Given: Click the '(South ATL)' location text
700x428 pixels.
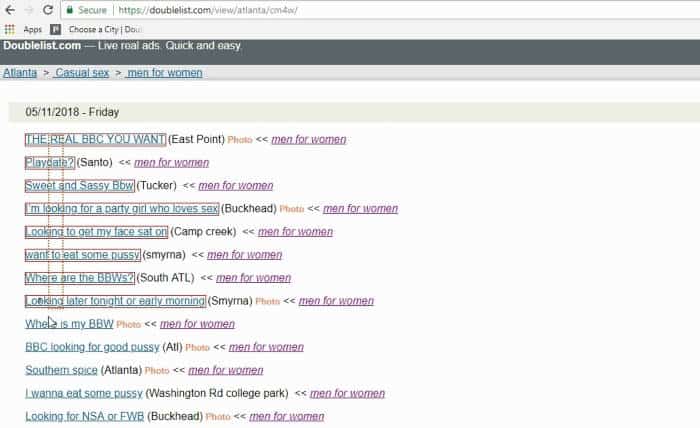Looking at the screenshot, I should pyautogui.click(x=165, y=278).
